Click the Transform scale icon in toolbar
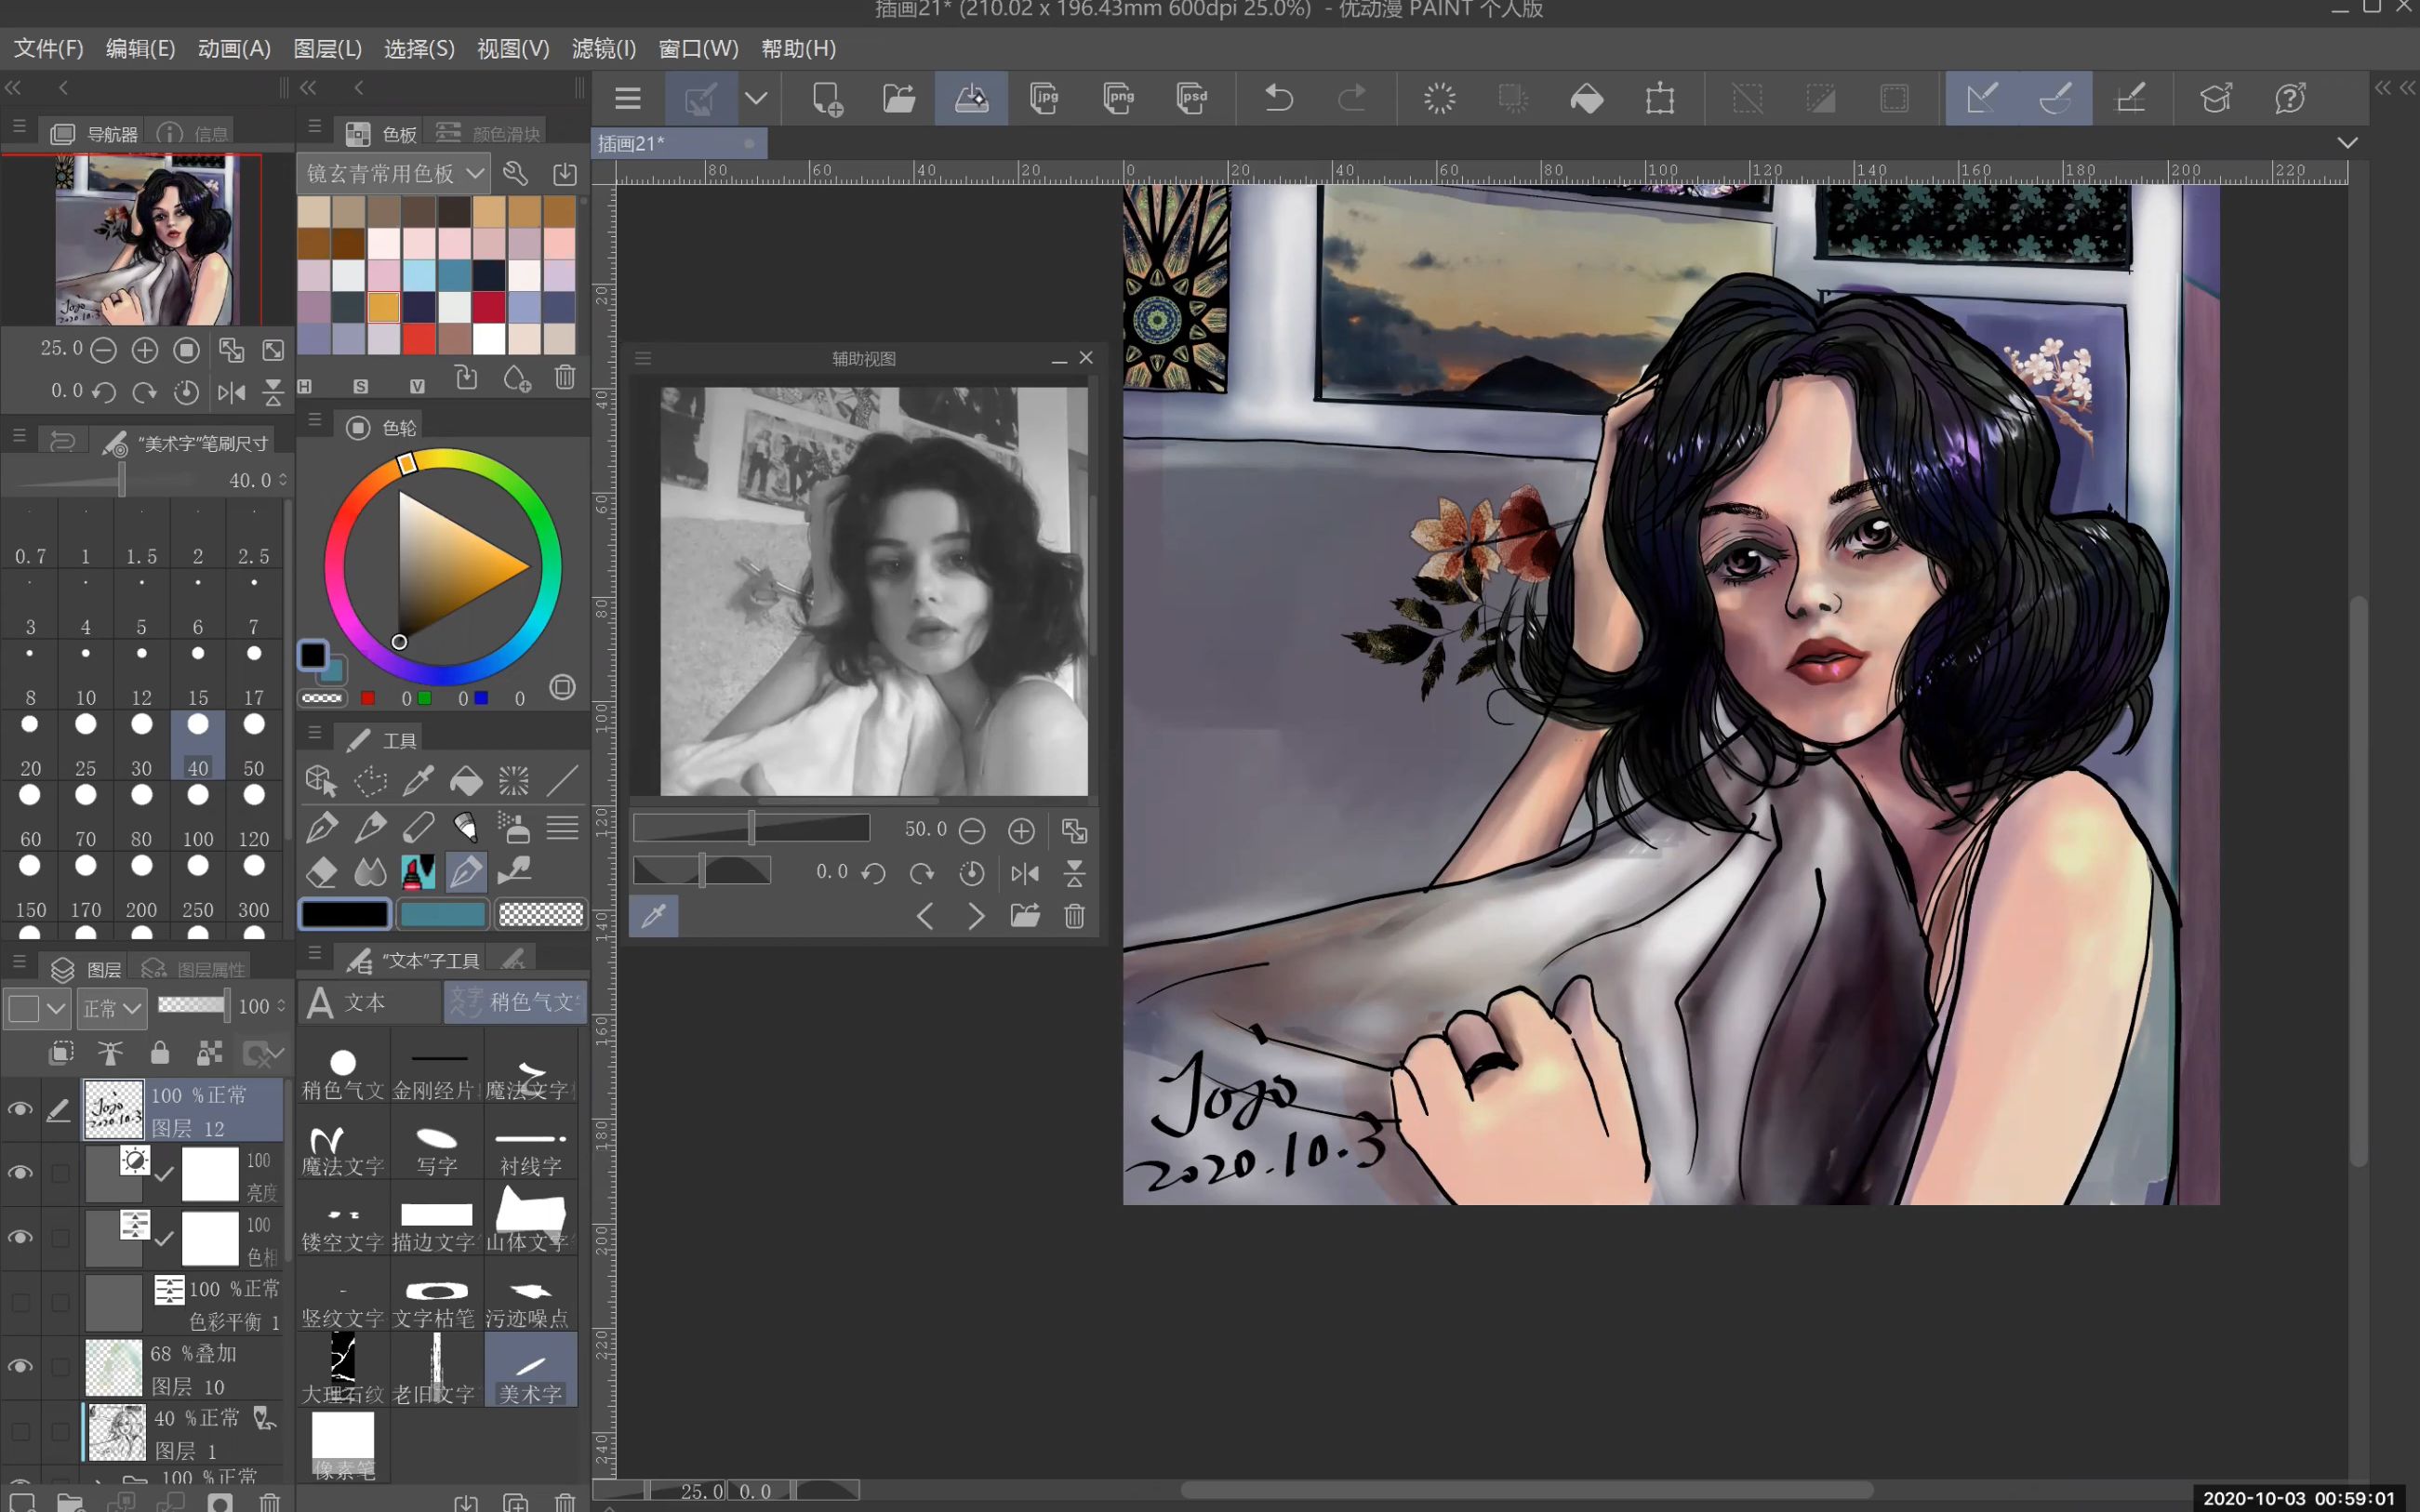This screenshot has width=2420, height=1512. click(1660, 98)
